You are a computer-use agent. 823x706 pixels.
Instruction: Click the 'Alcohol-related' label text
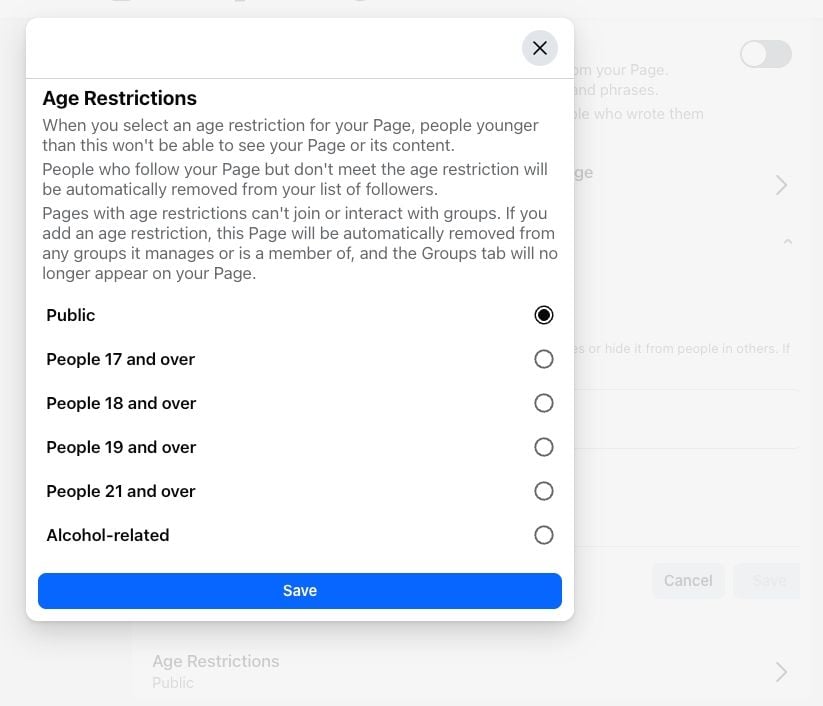[108, 535]
